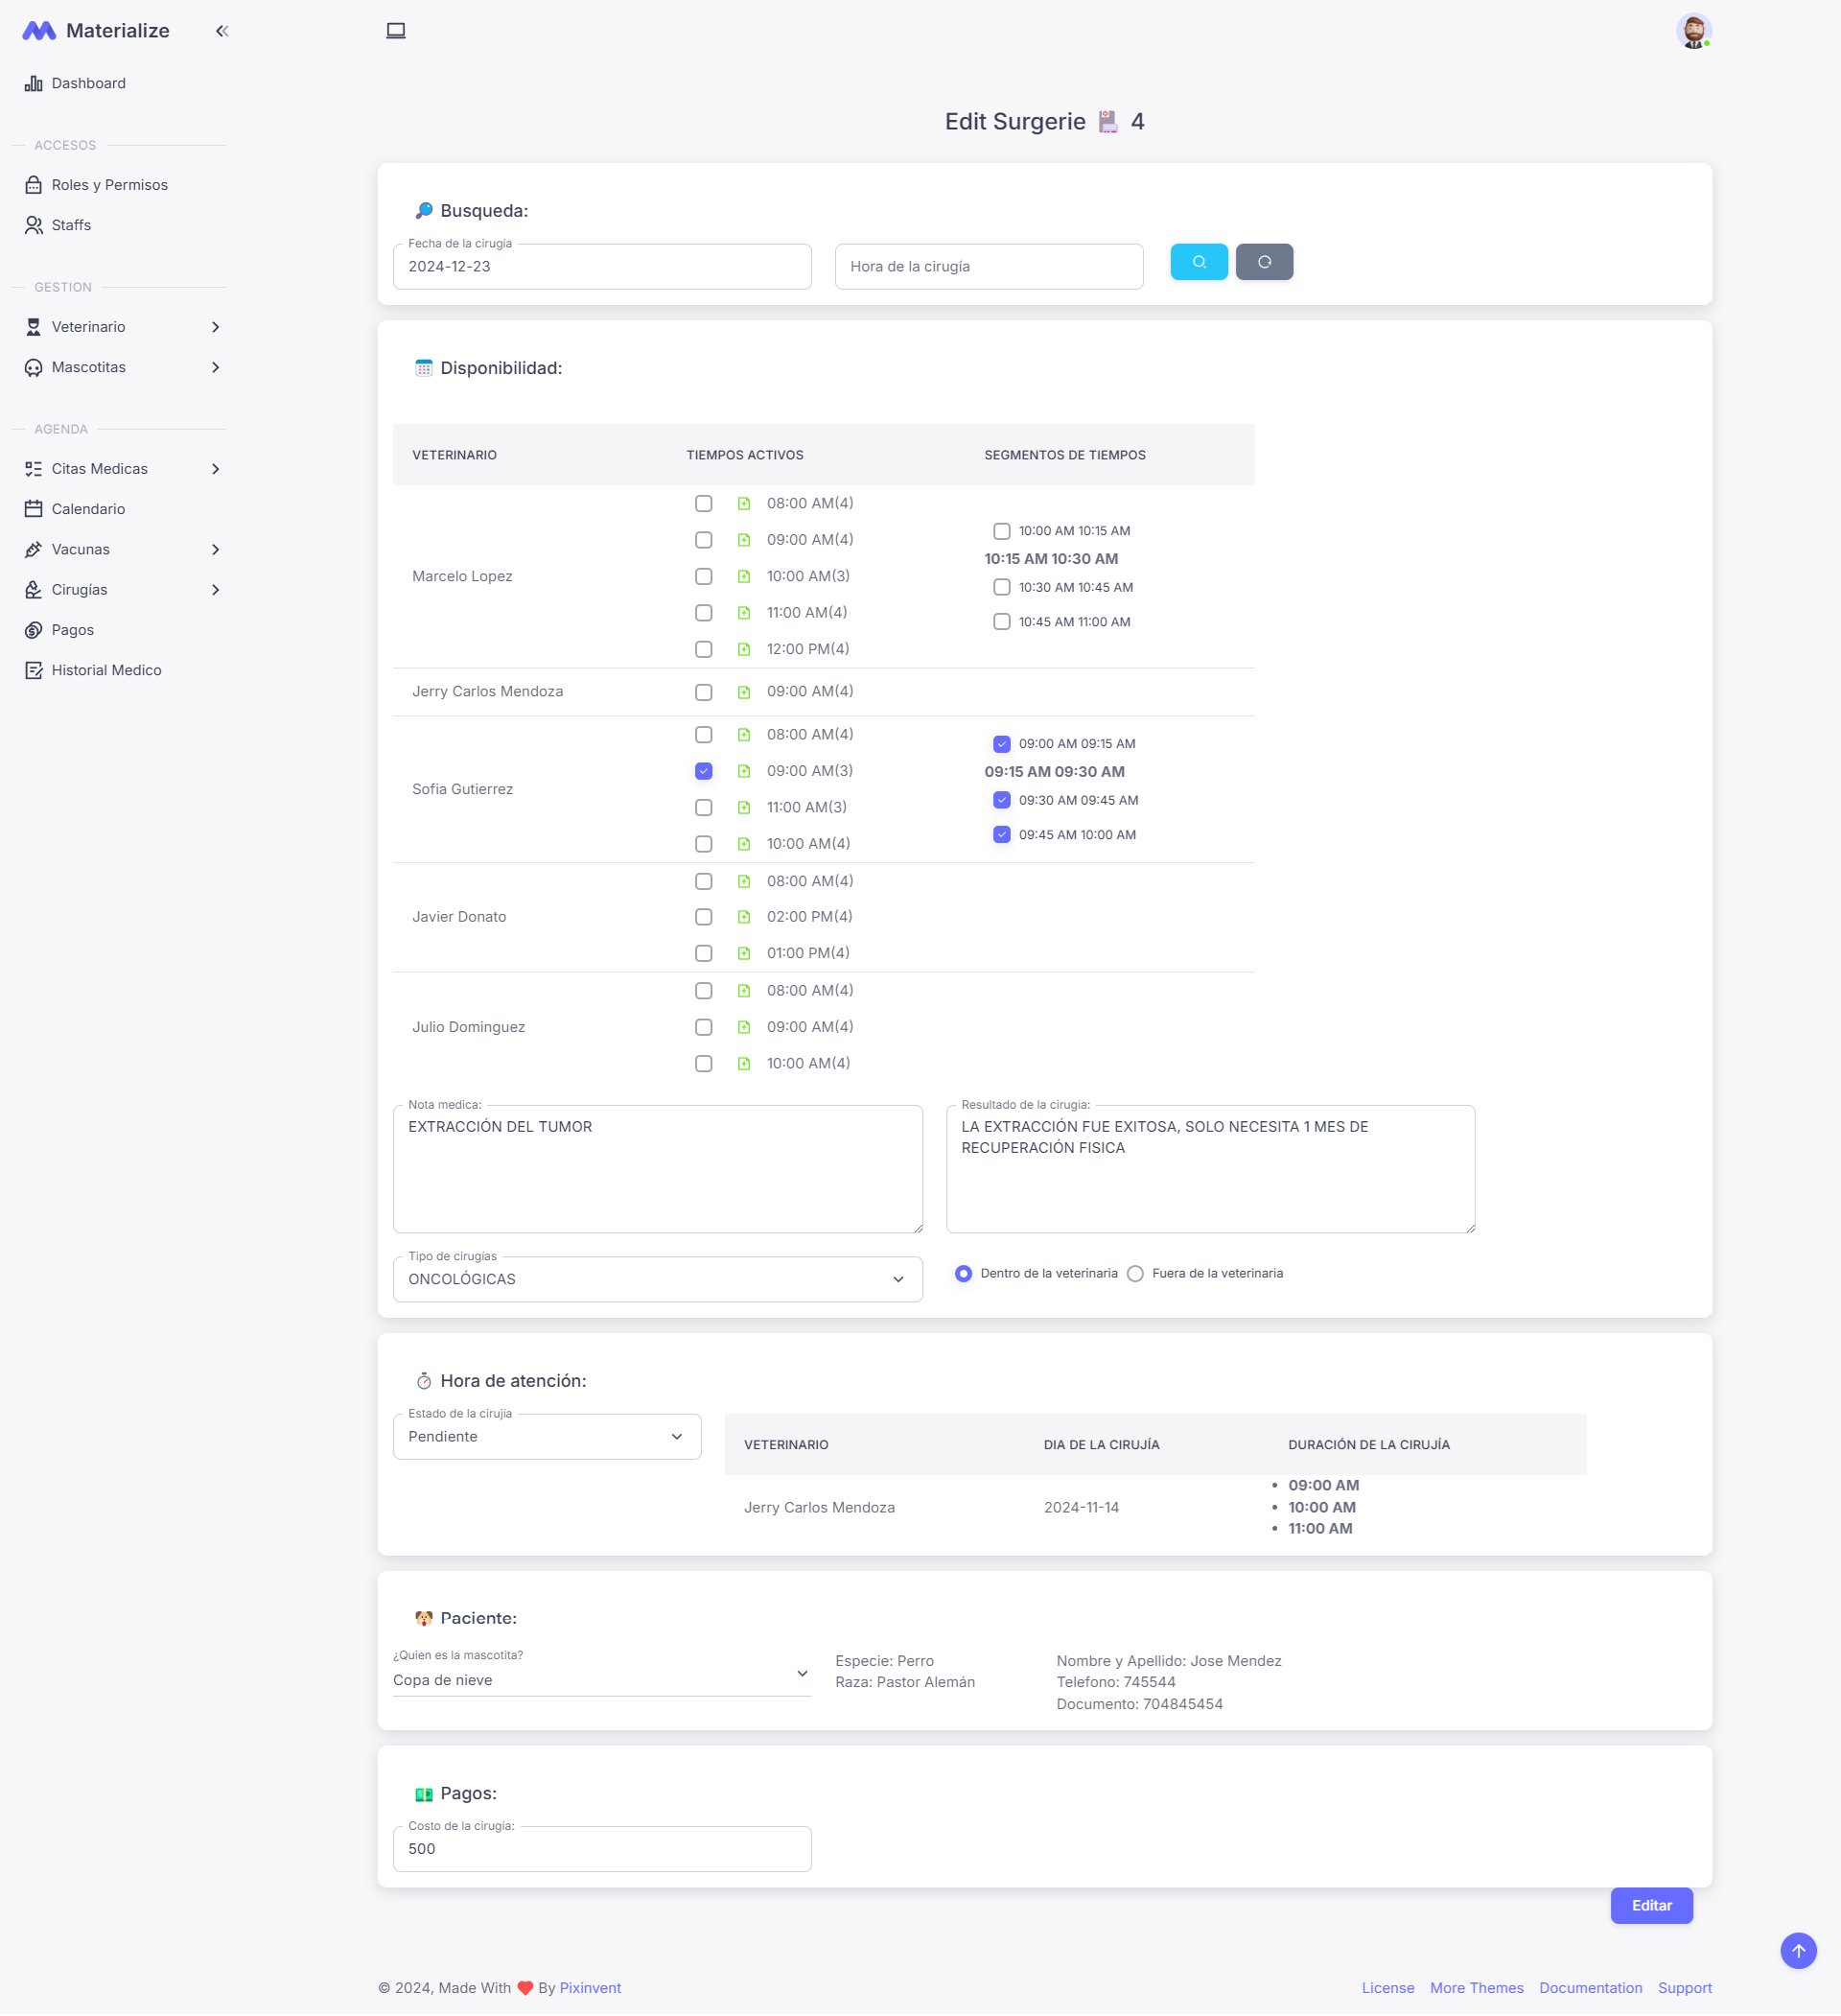Open user avatar profile menu
The image size is (1841, 2016).
tap(1693, 31)
